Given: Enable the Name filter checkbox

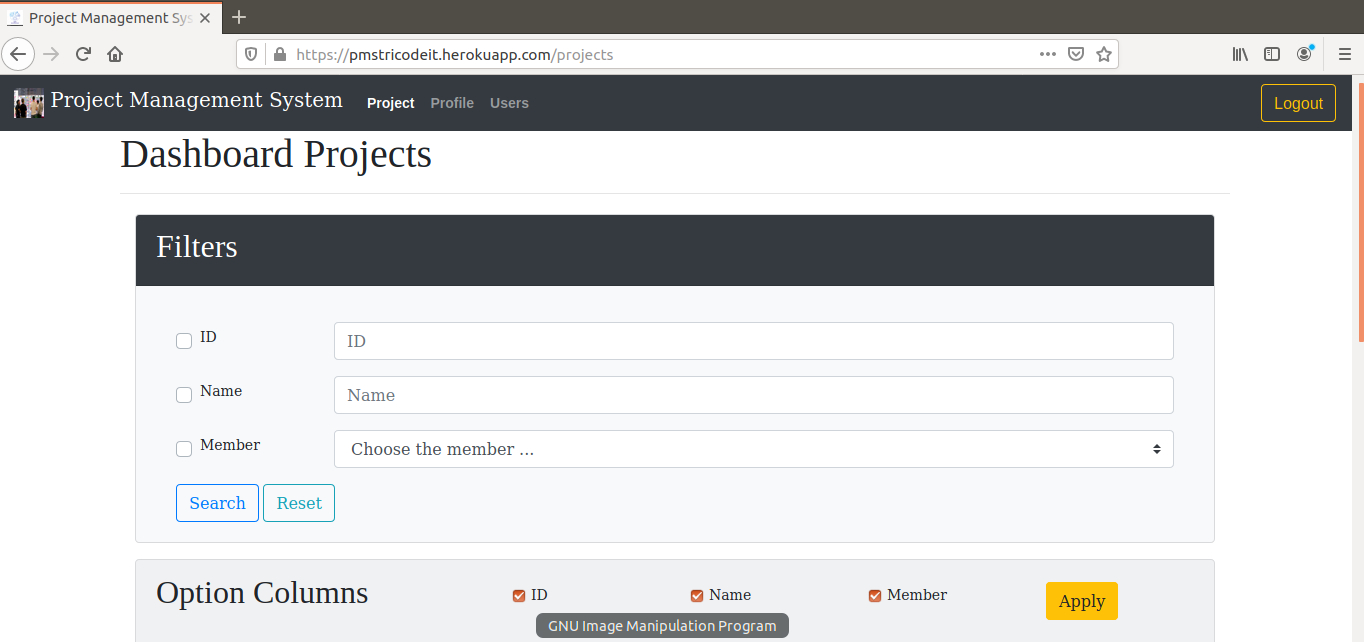Looking at the screenshot, I should coord(183,394).
